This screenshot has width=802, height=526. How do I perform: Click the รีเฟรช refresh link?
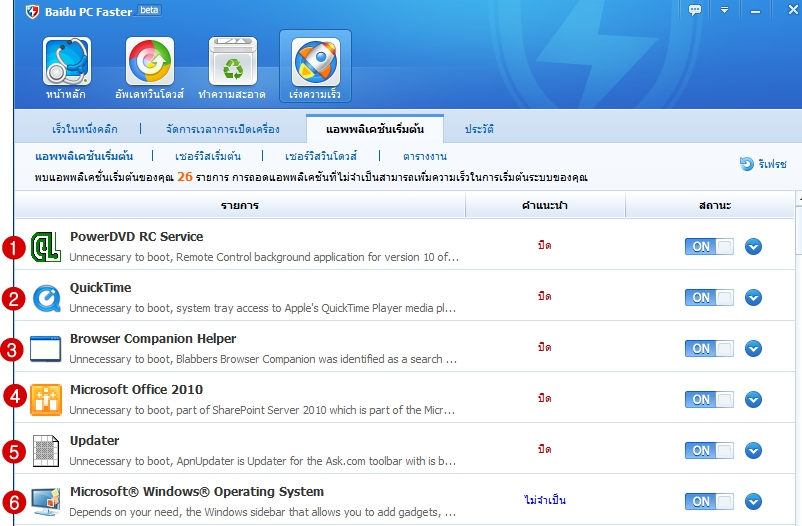tap(772, 164)
